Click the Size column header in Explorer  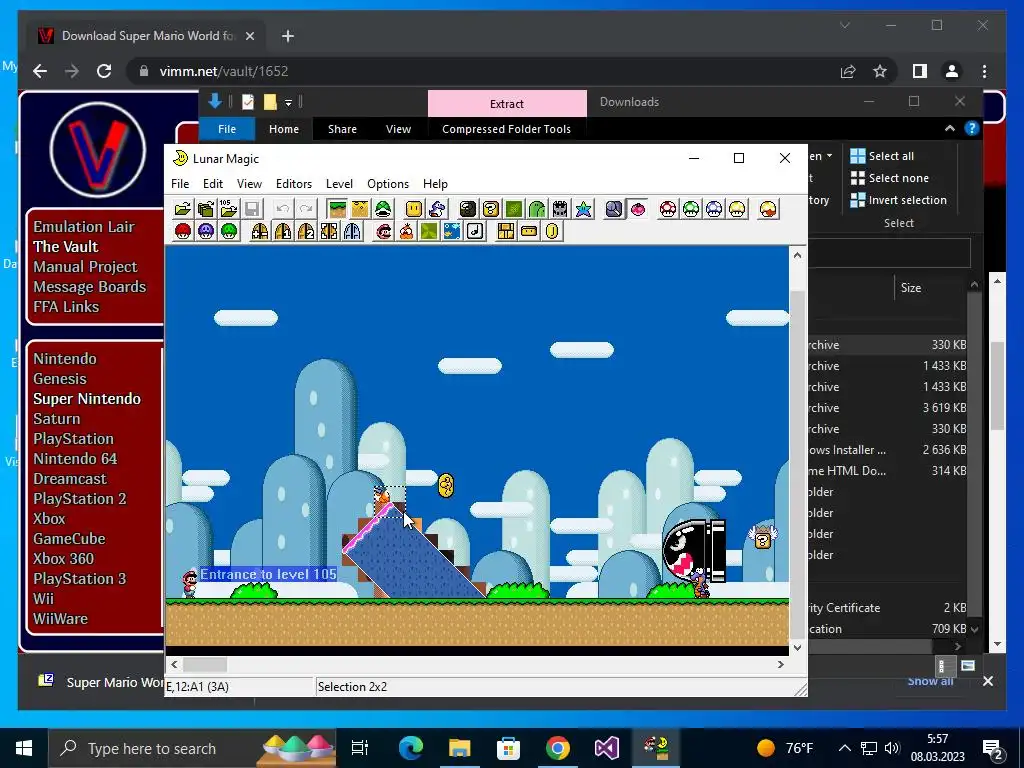pos(911,287)
